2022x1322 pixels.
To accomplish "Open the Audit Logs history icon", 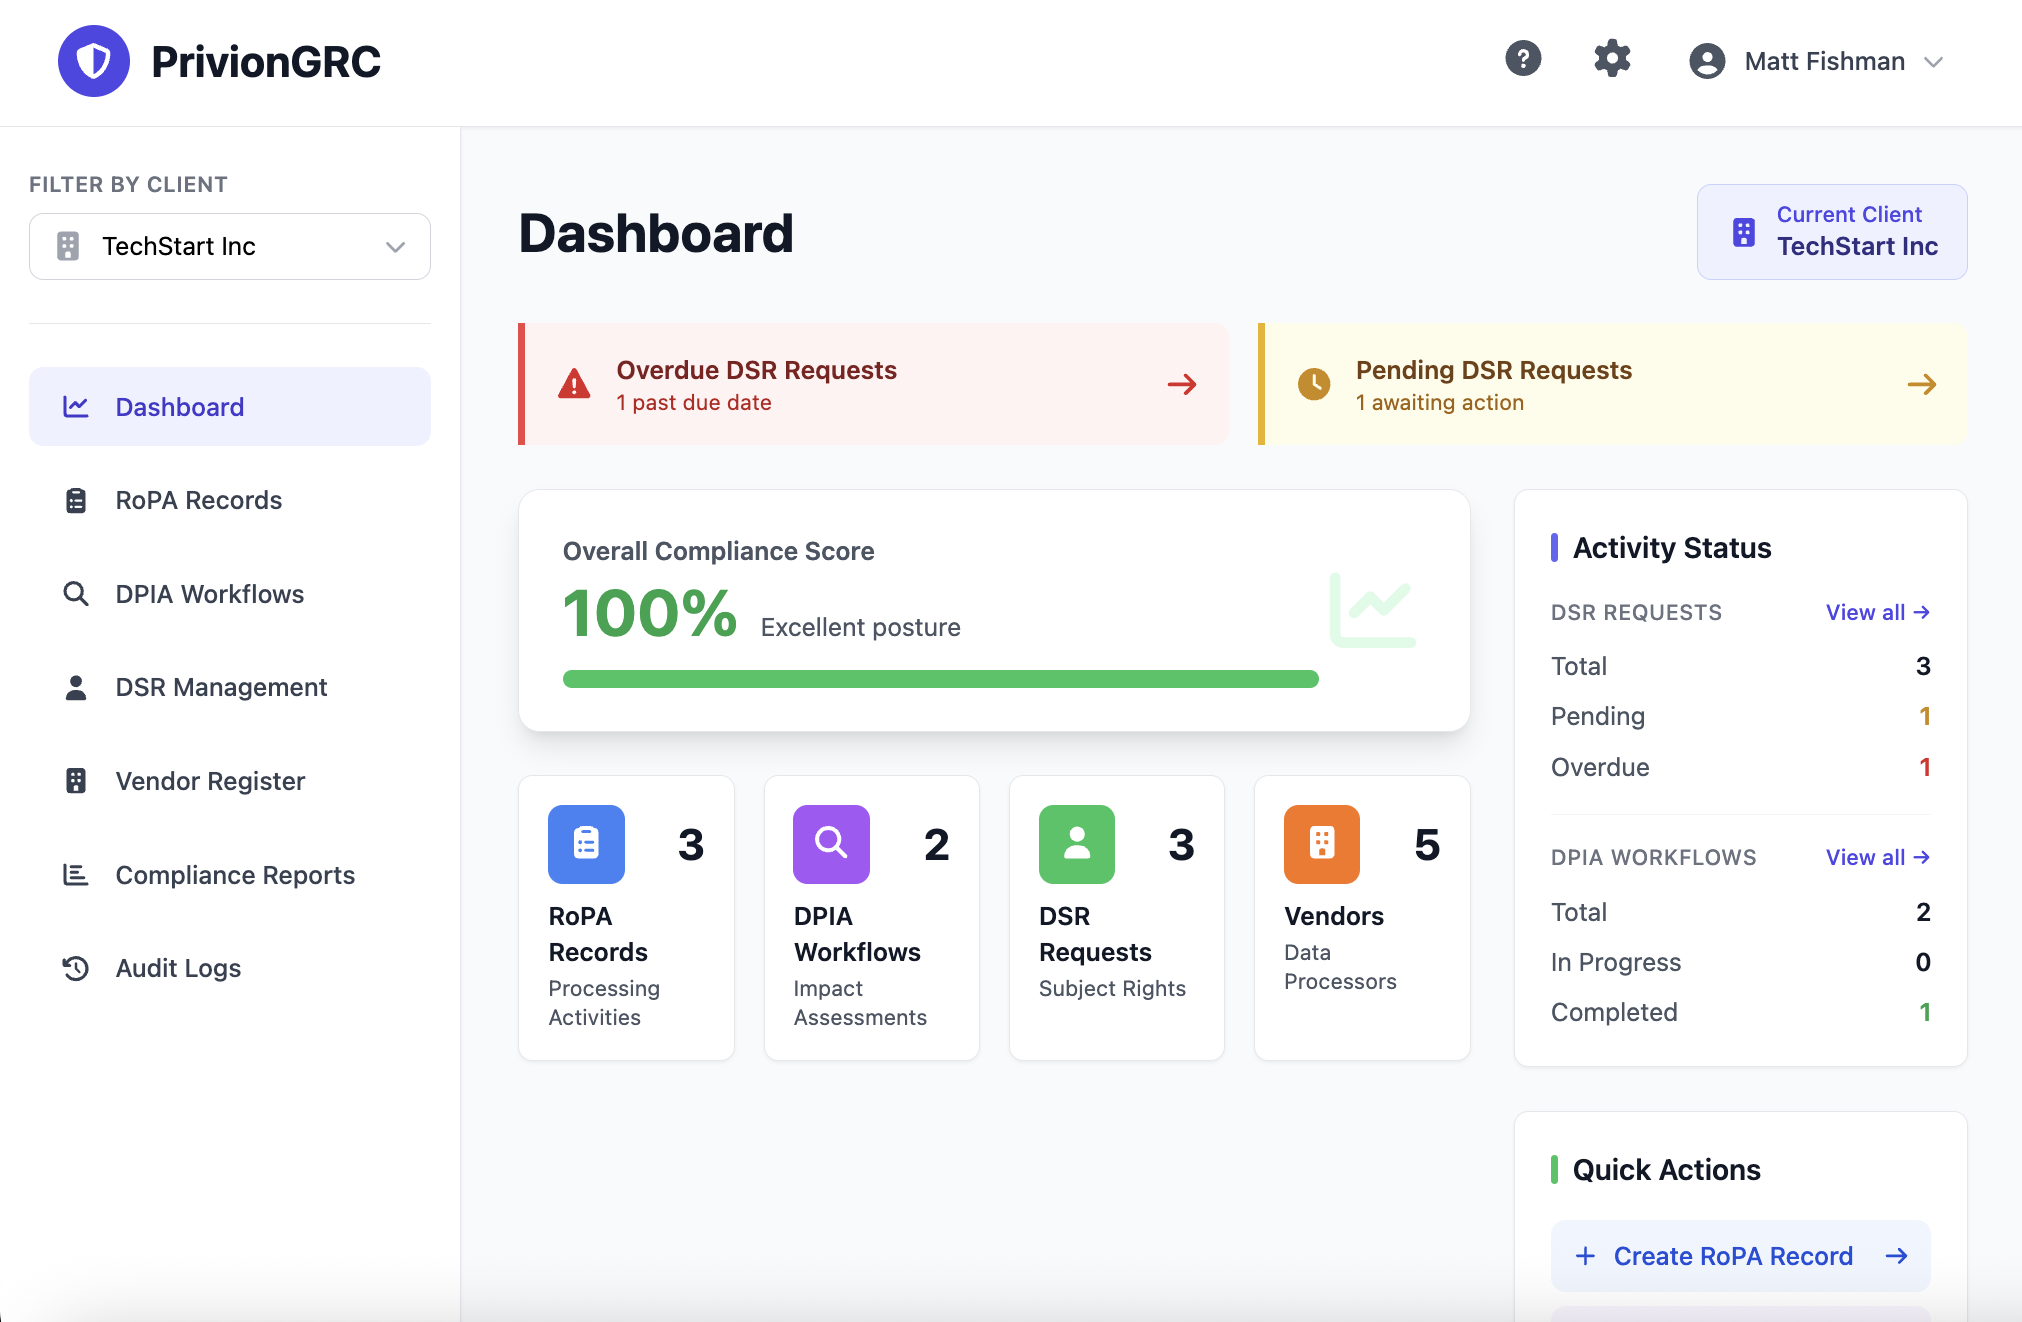I will point(75,968).
